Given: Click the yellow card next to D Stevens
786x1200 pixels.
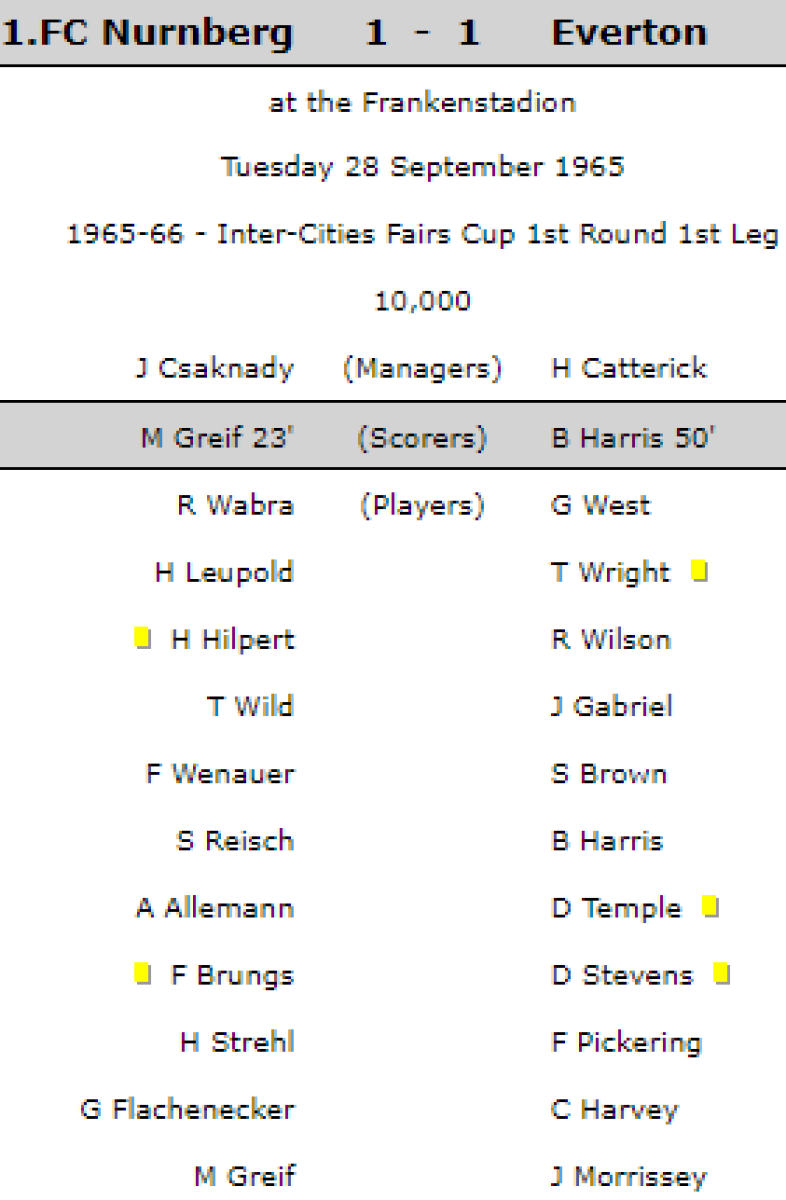Looking at the screenshot, I should click(722, 974).
